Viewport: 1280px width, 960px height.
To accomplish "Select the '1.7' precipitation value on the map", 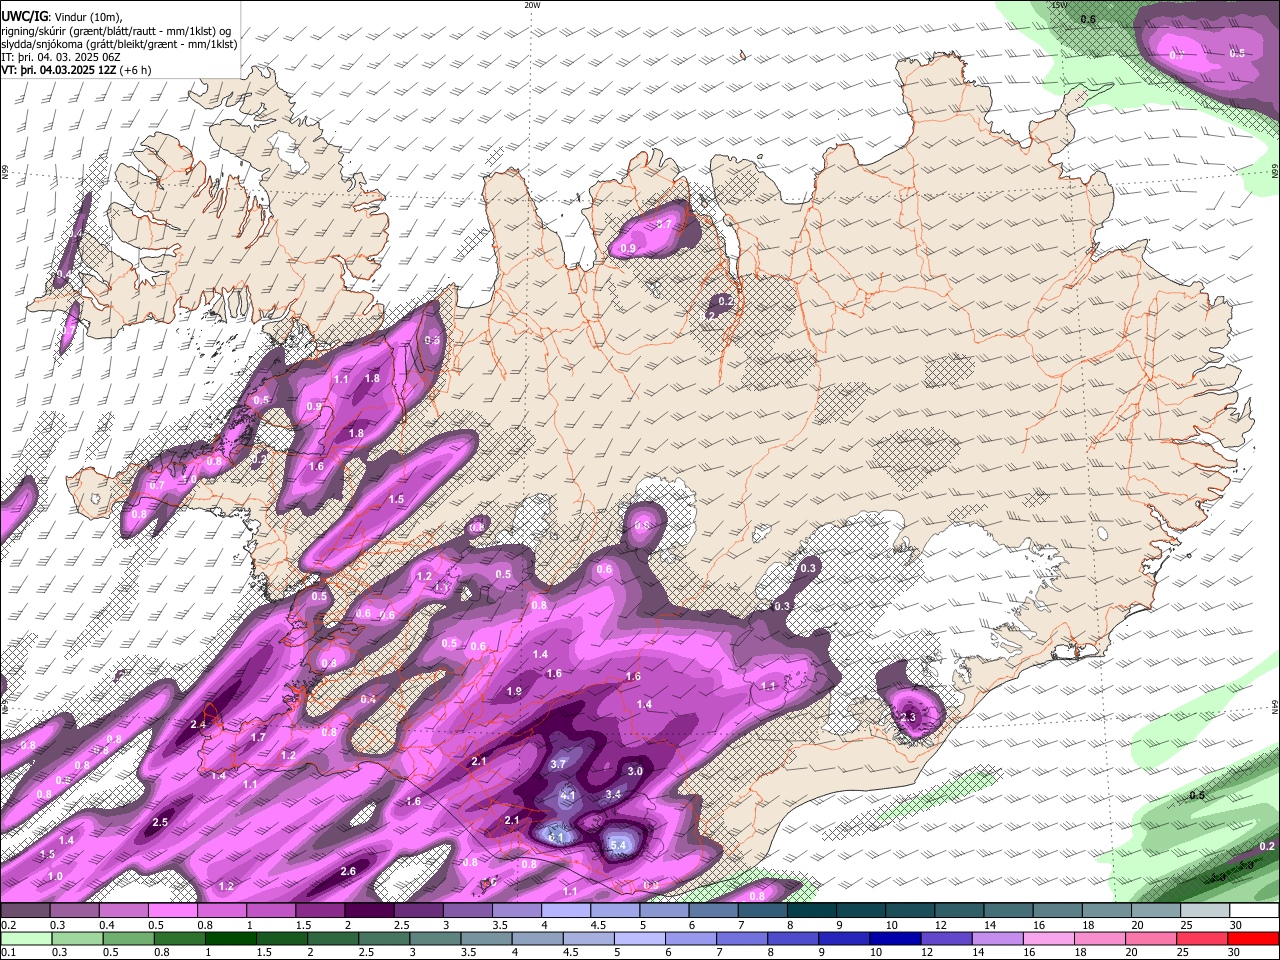I will 258,737.
